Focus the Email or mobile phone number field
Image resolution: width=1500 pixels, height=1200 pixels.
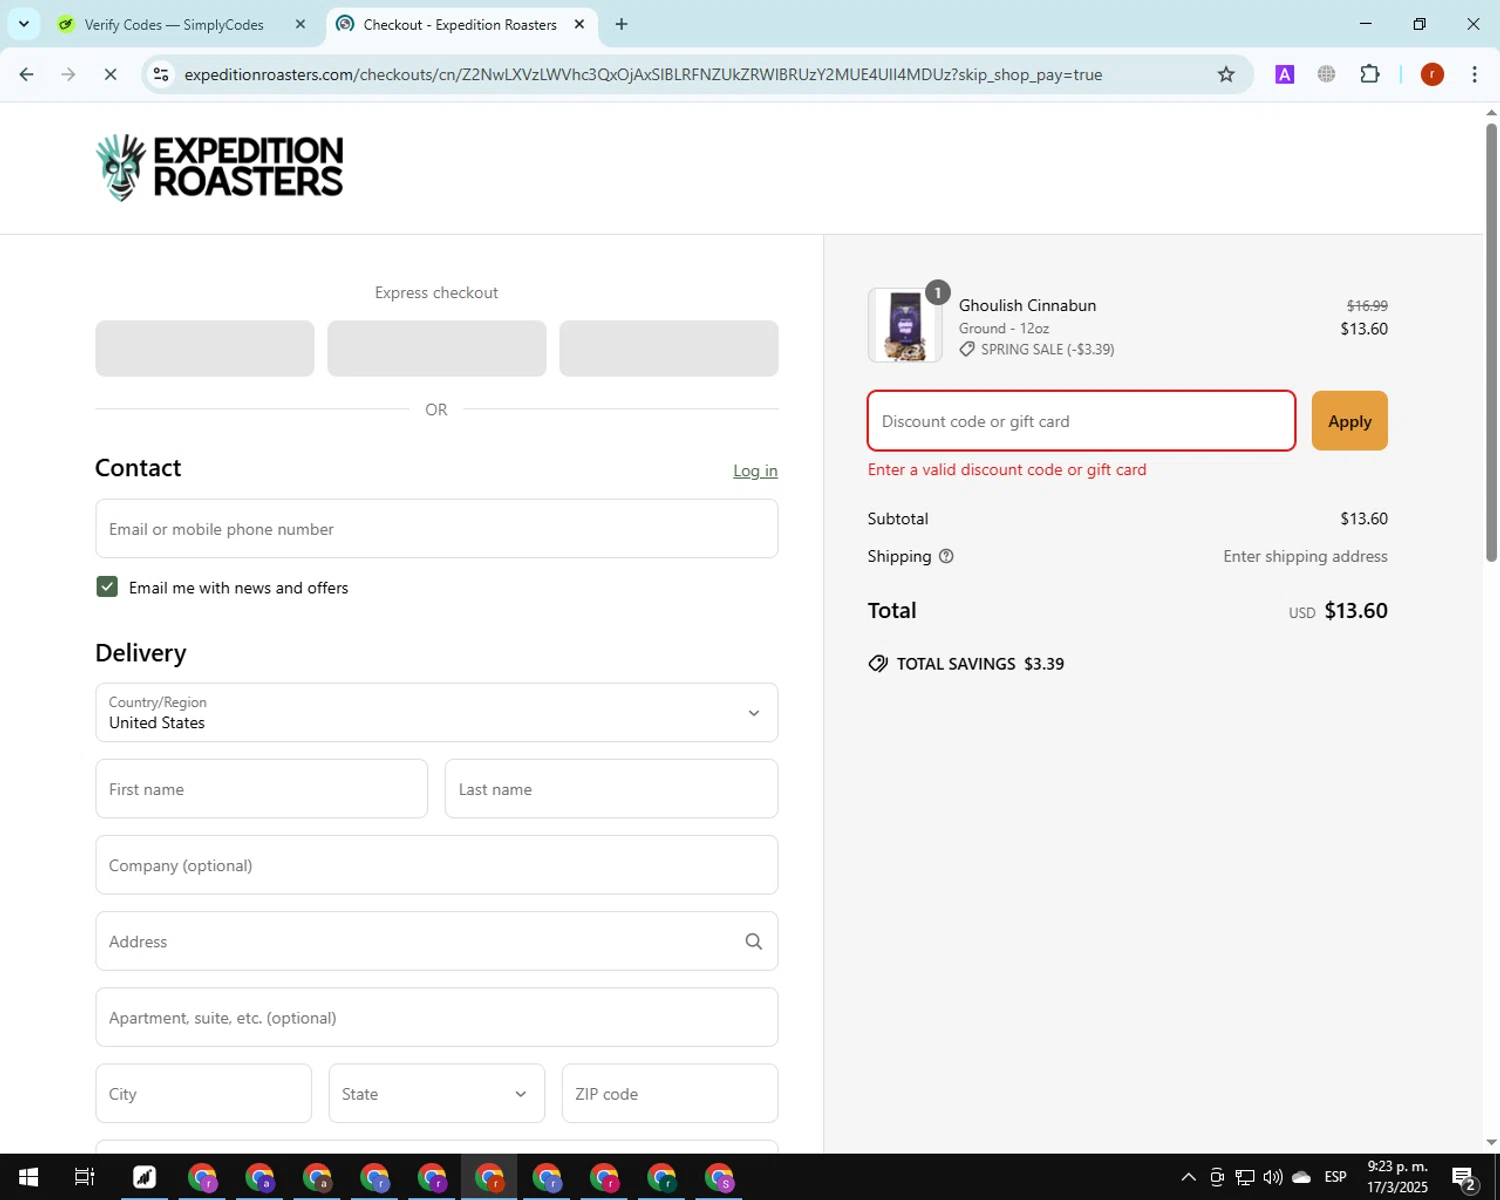(436, 529)
